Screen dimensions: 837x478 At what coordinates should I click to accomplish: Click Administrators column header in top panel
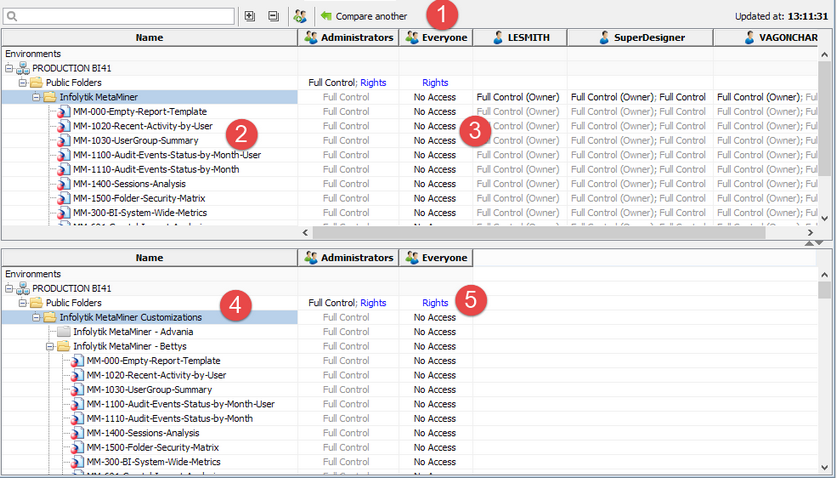[x=348, y=37]
